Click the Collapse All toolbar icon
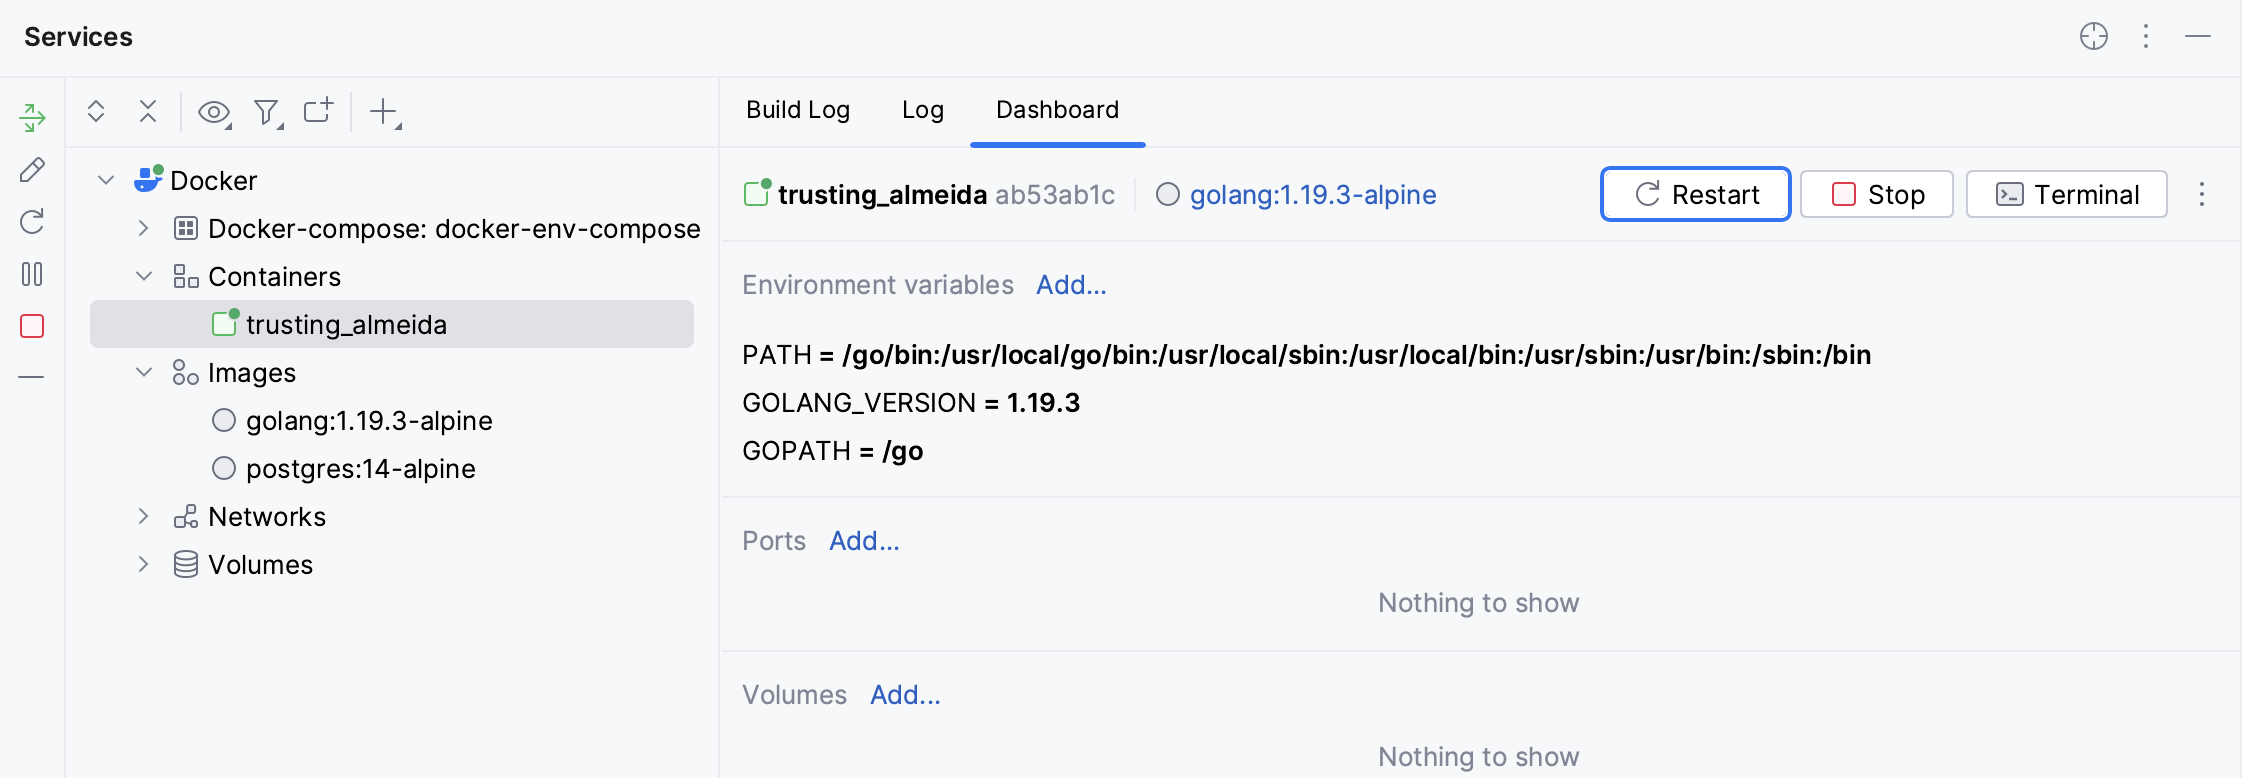The image size is (2242, 778). [x=148, y=111]
